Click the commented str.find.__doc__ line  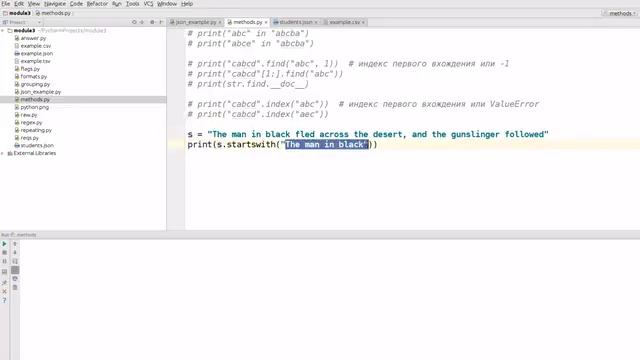click(x=248, y=84)
